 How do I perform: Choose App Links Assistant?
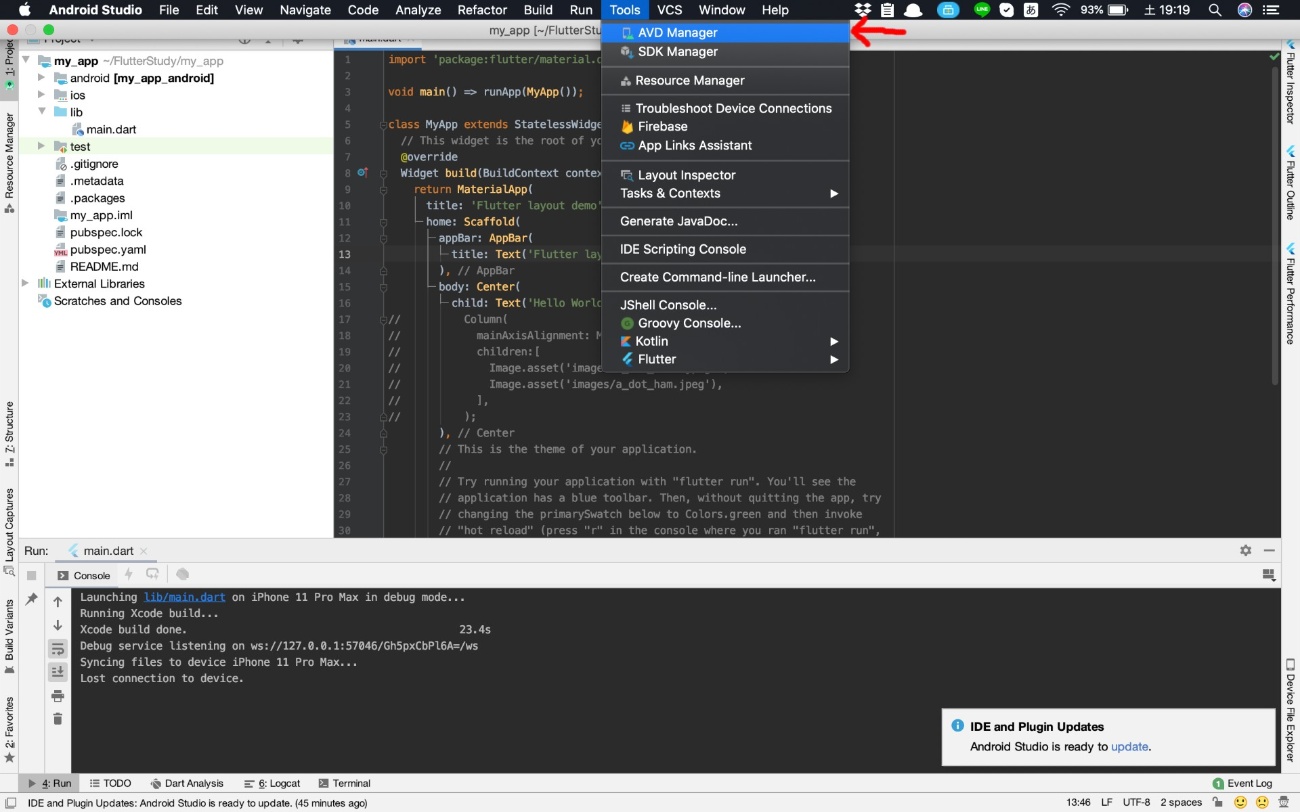coord(725,146)
